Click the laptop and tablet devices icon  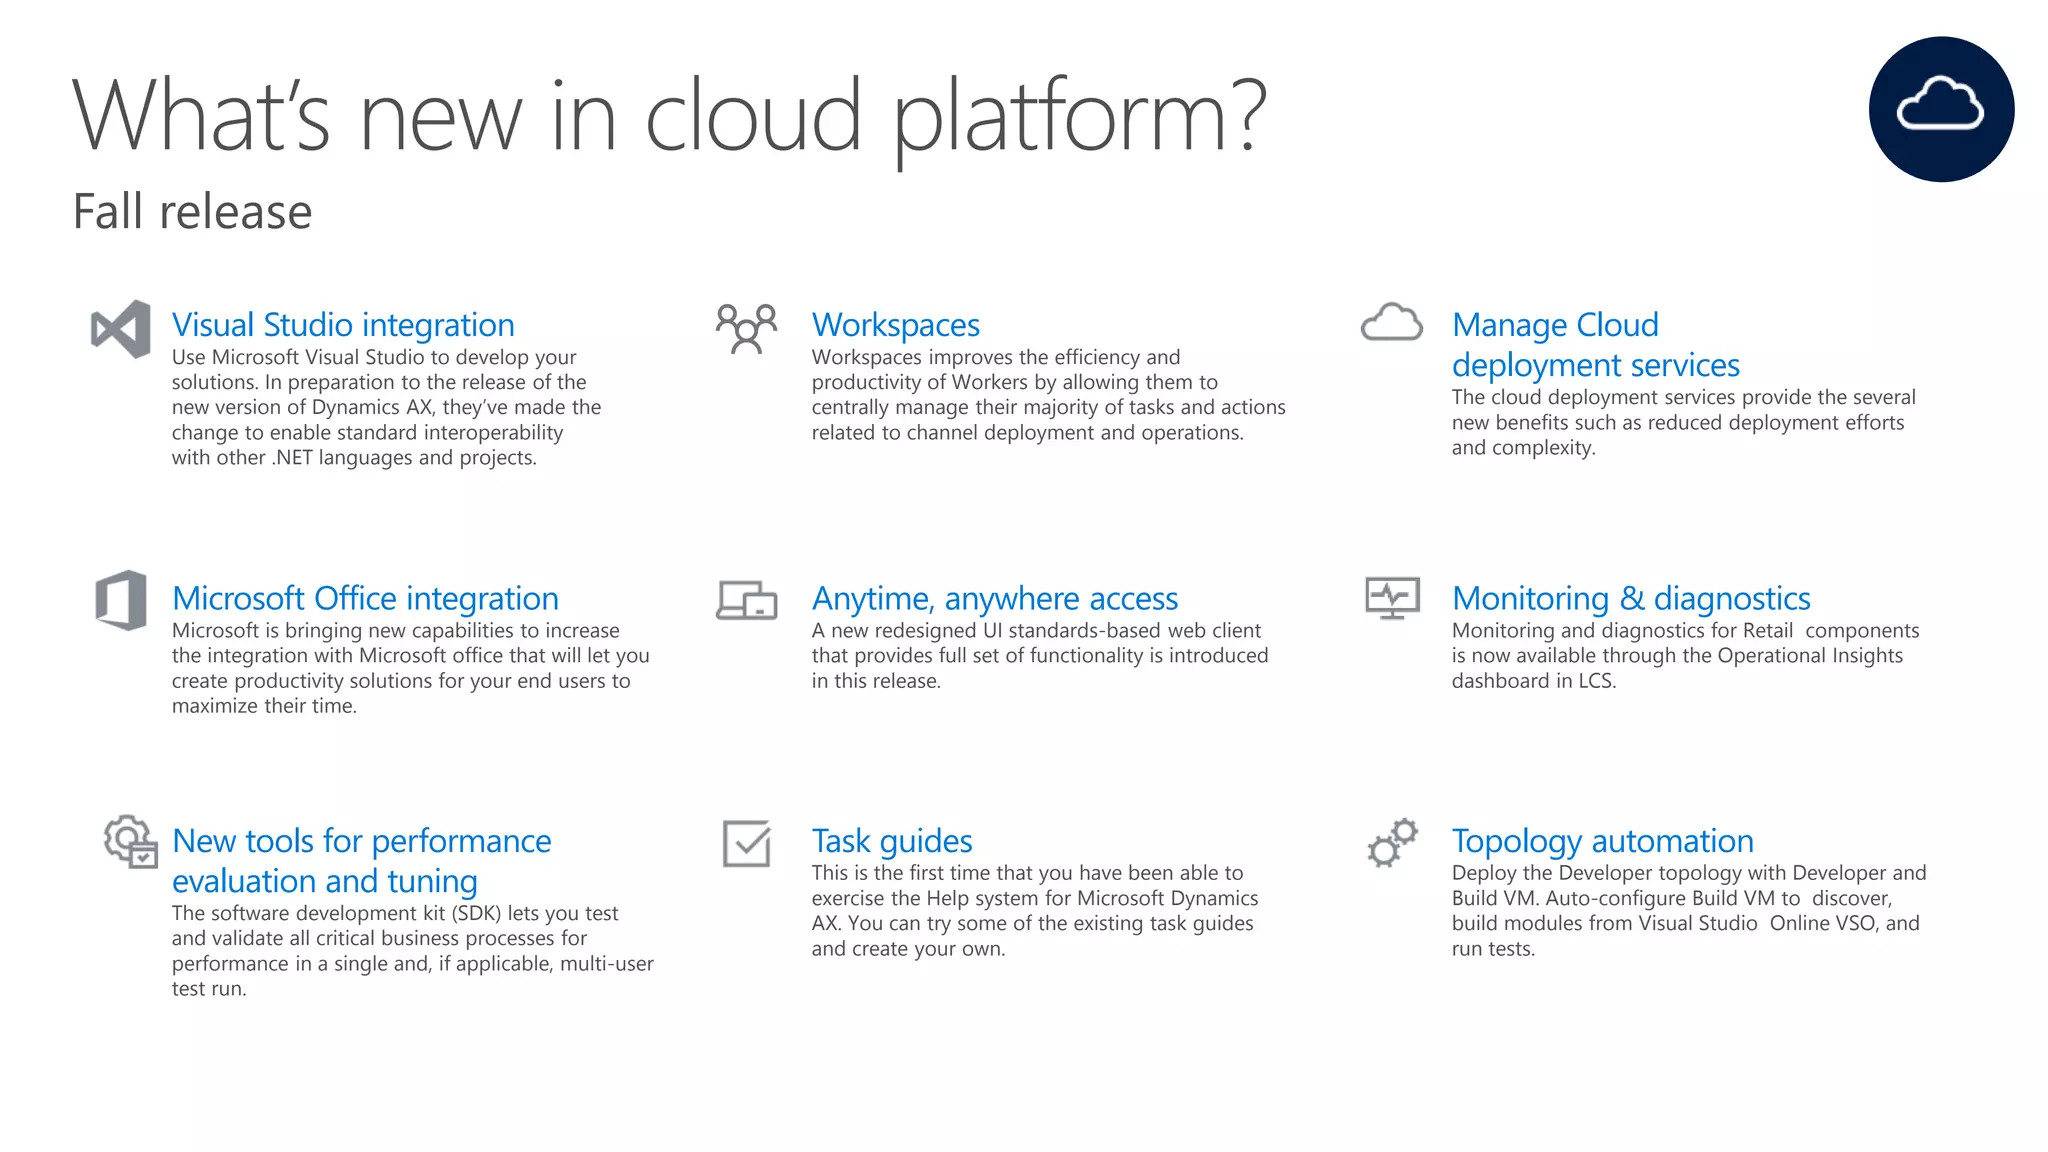click(746, 600)
